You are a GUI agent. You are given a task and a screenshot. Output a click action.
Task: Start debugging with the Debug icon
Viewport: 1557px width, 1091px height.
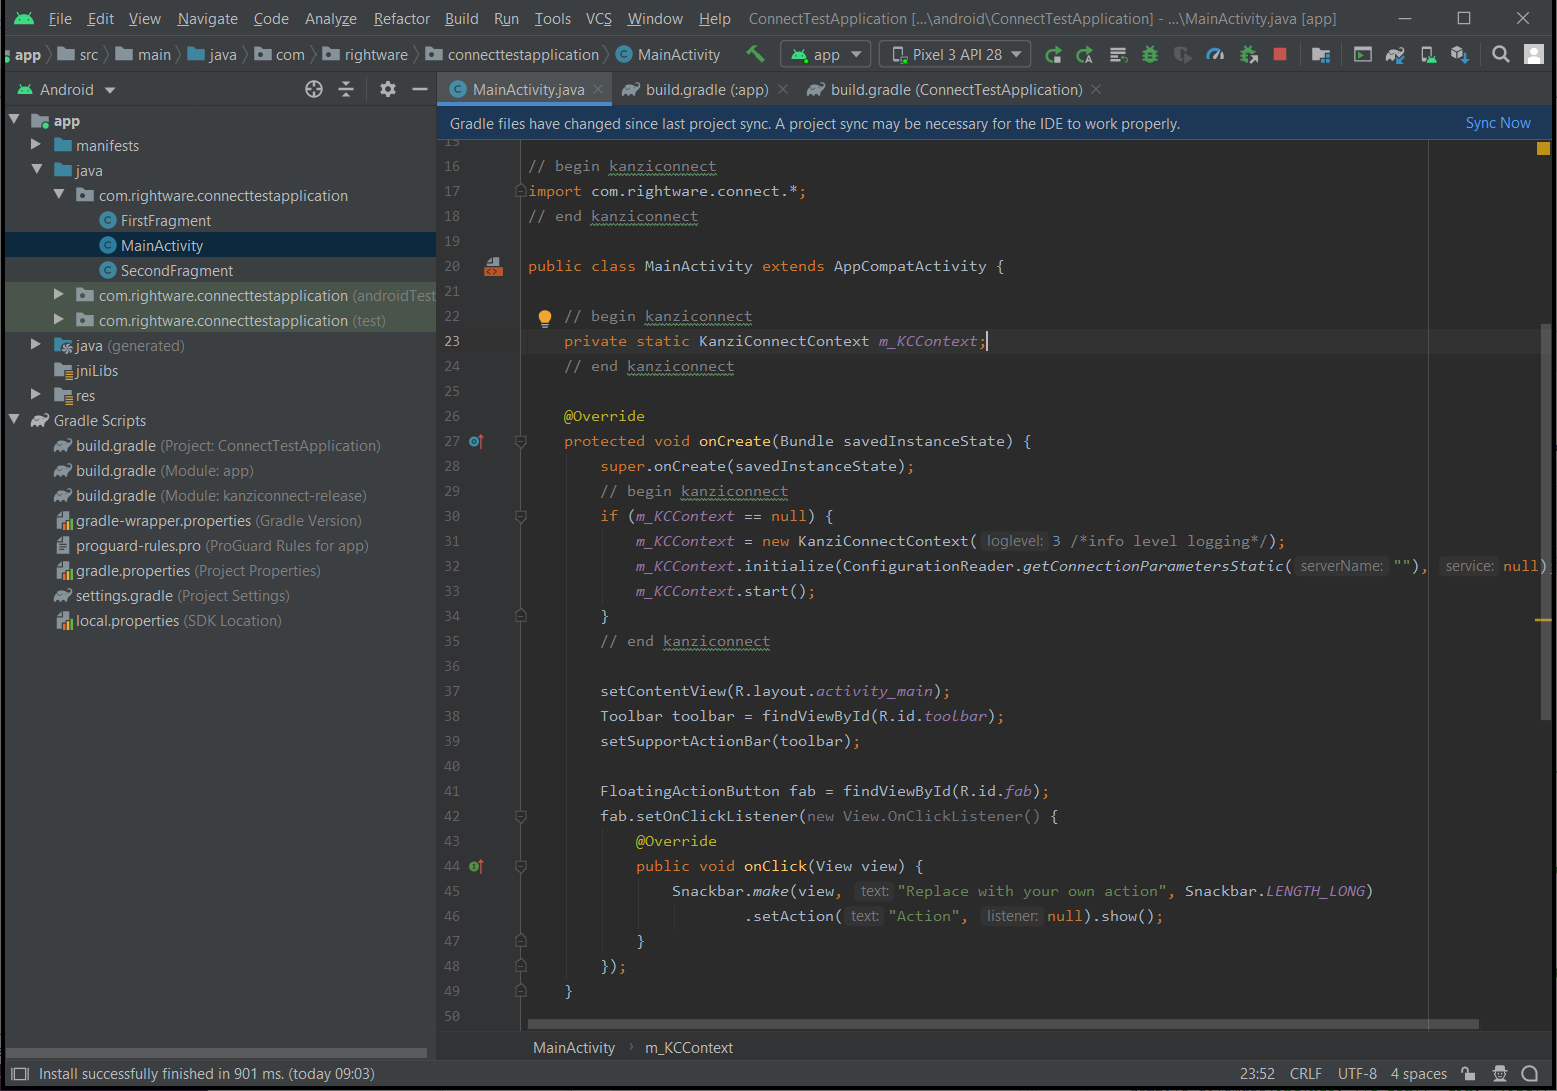point(1151,54)
